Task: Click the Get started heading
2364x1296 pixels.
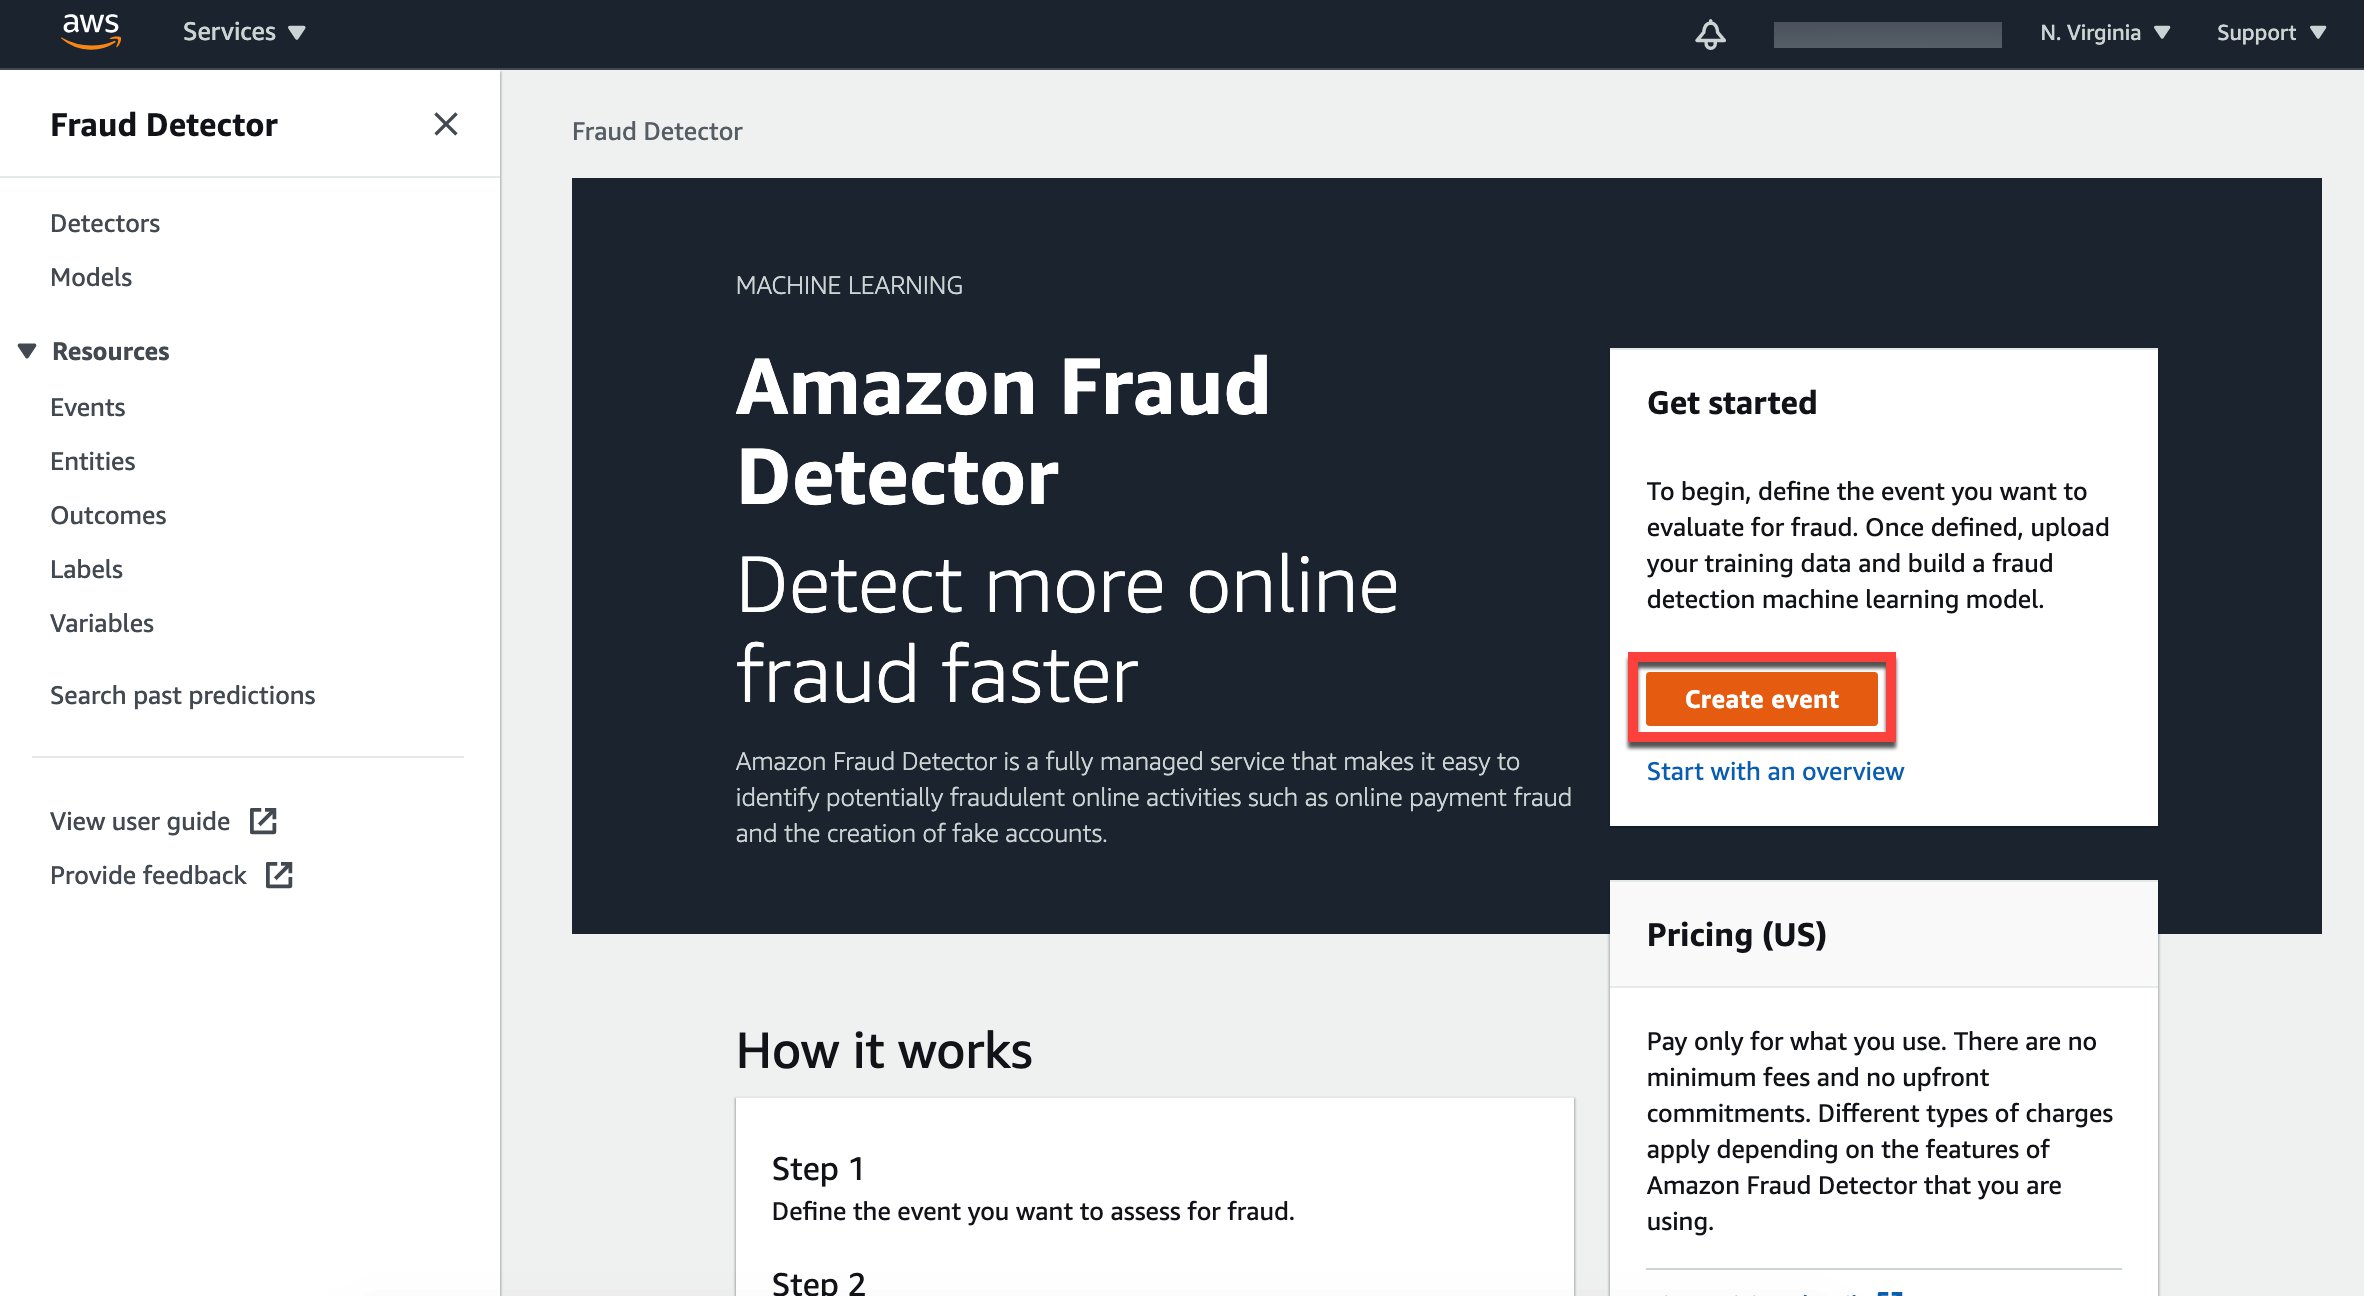Action: point(1731,402)
